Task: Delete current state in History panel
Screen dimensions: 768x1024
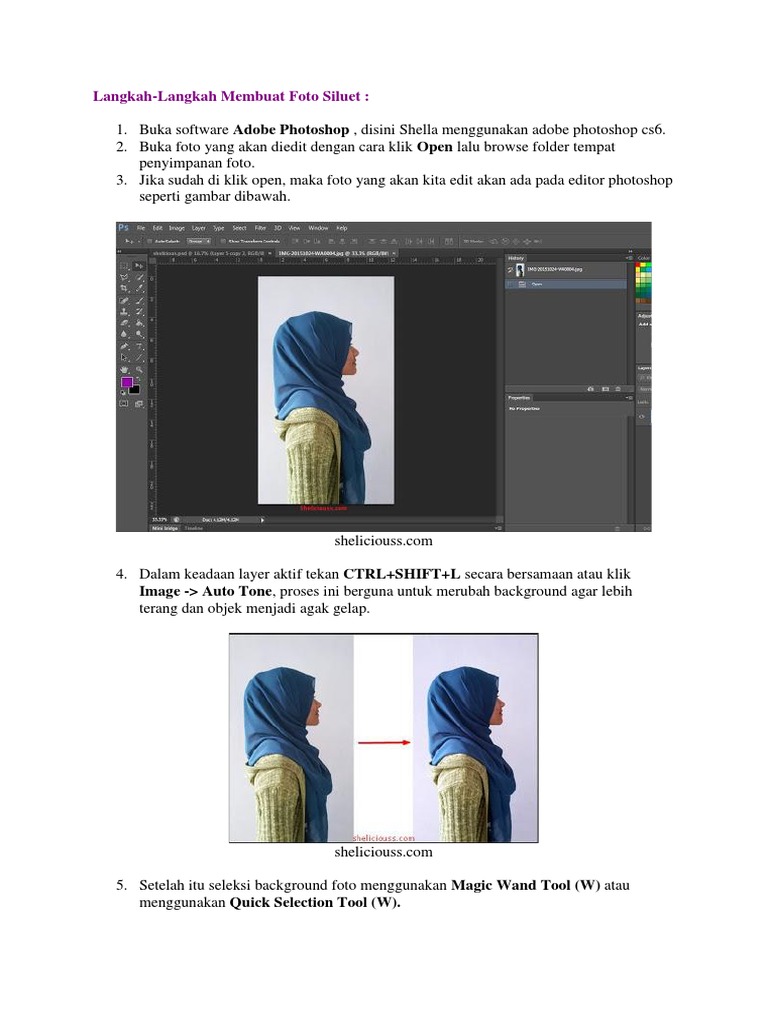Action: (x=618, y=389)
